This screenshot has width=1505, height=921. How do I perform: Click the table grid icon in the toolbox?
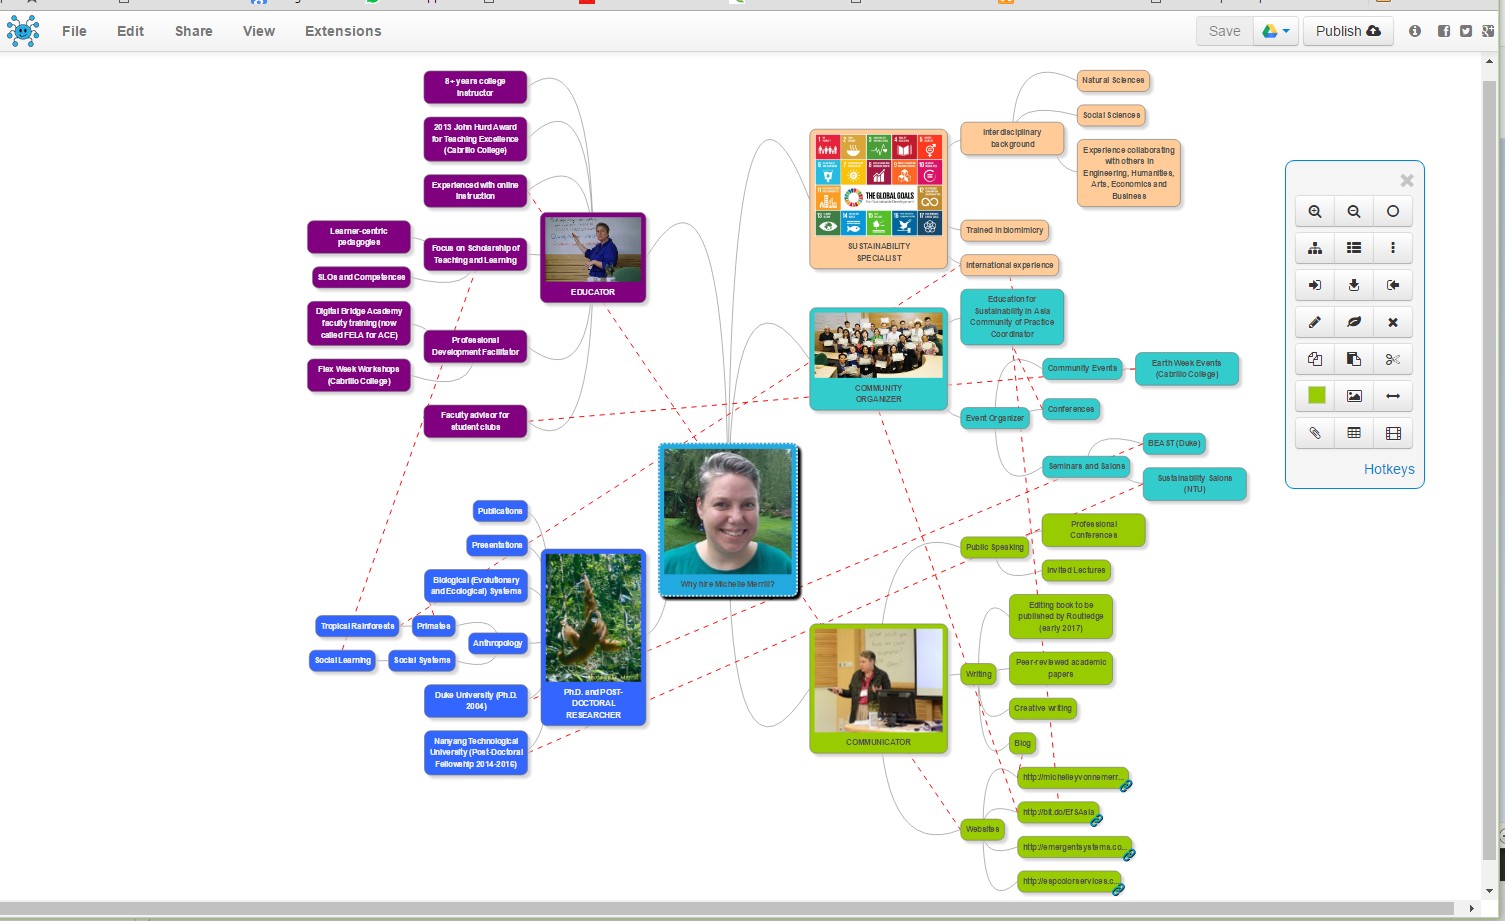[x=1354, y=433]
